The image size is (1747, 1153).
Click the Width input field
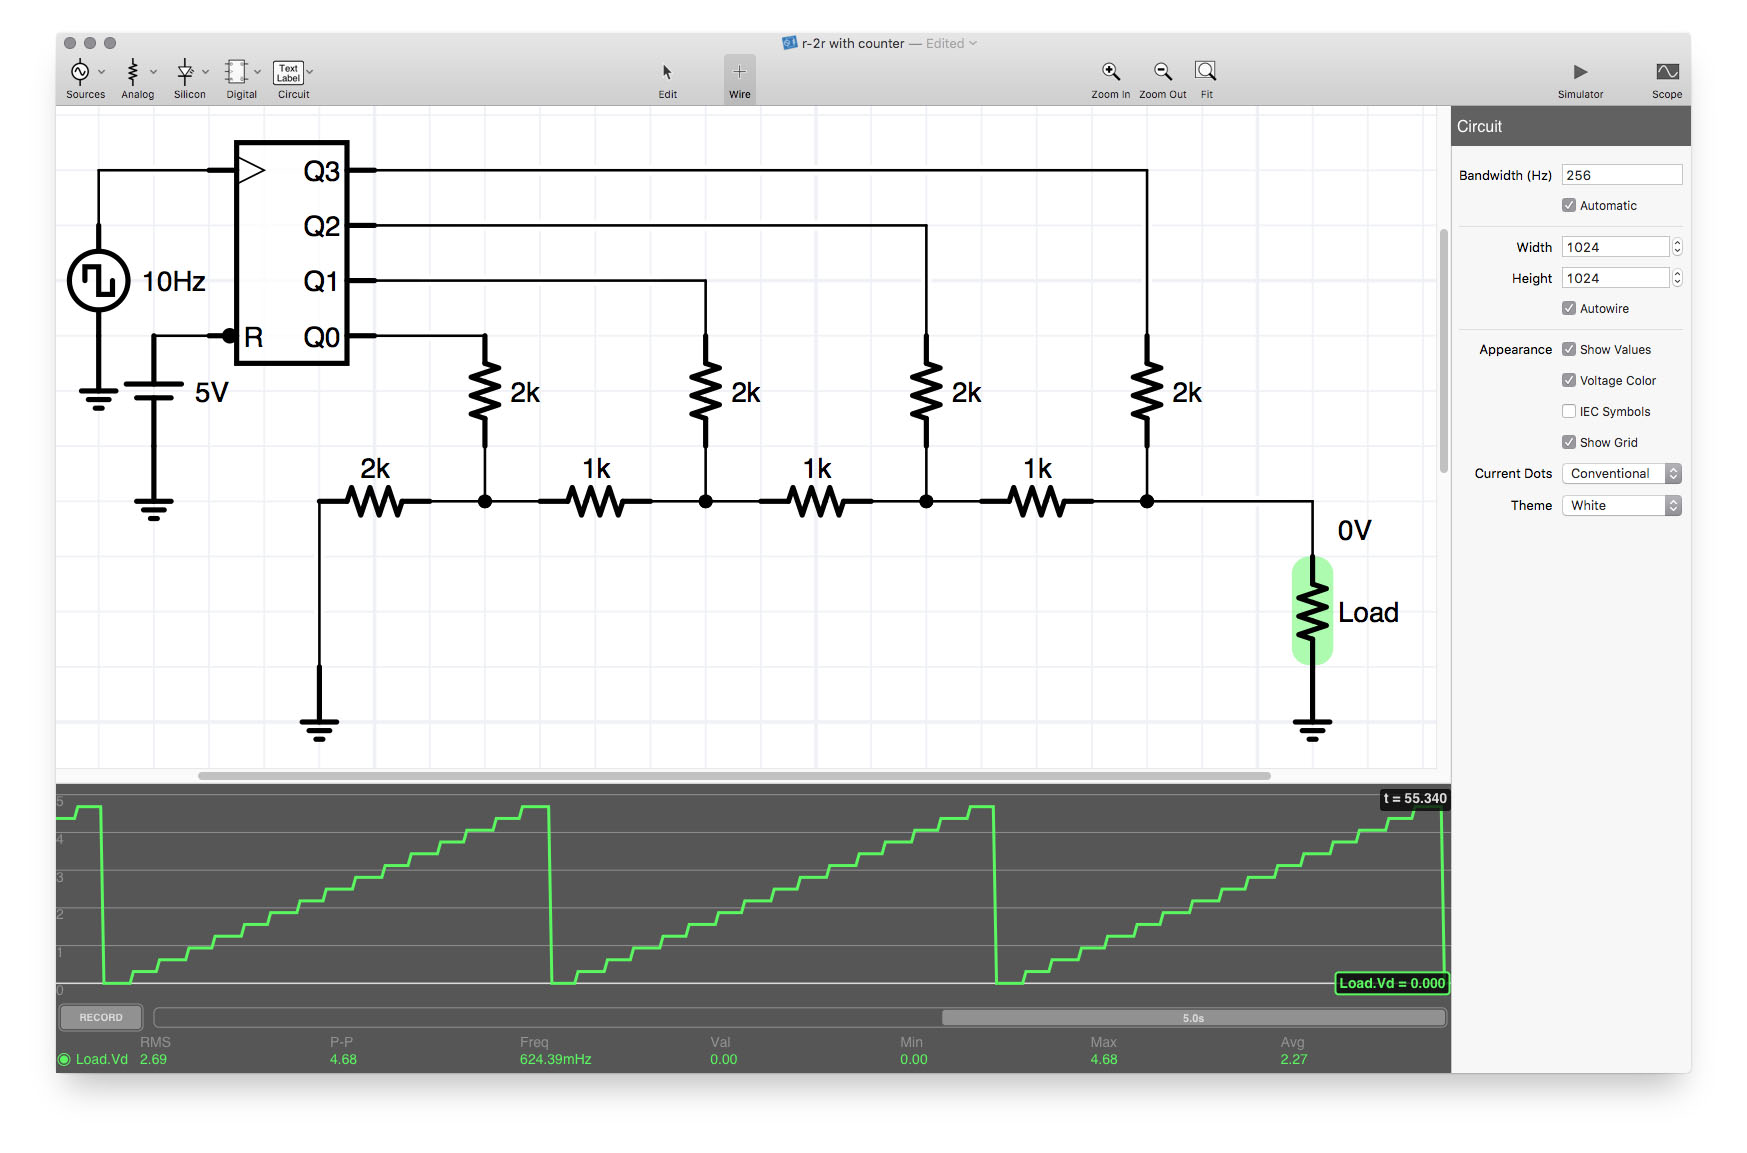pyautogui.click(x=1616, y=247)
